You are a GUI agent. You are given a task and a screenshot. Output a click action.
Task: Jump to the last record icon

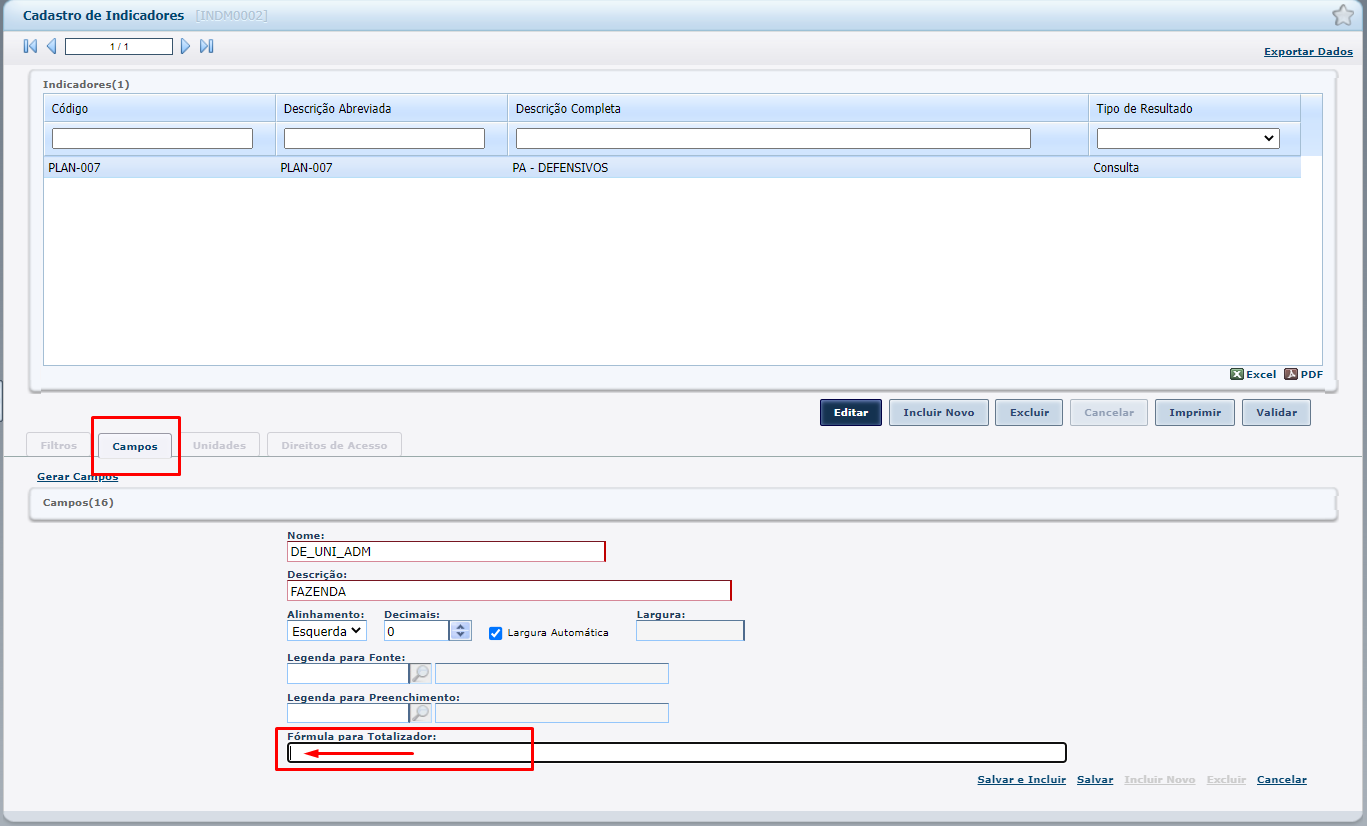point(207,46)
